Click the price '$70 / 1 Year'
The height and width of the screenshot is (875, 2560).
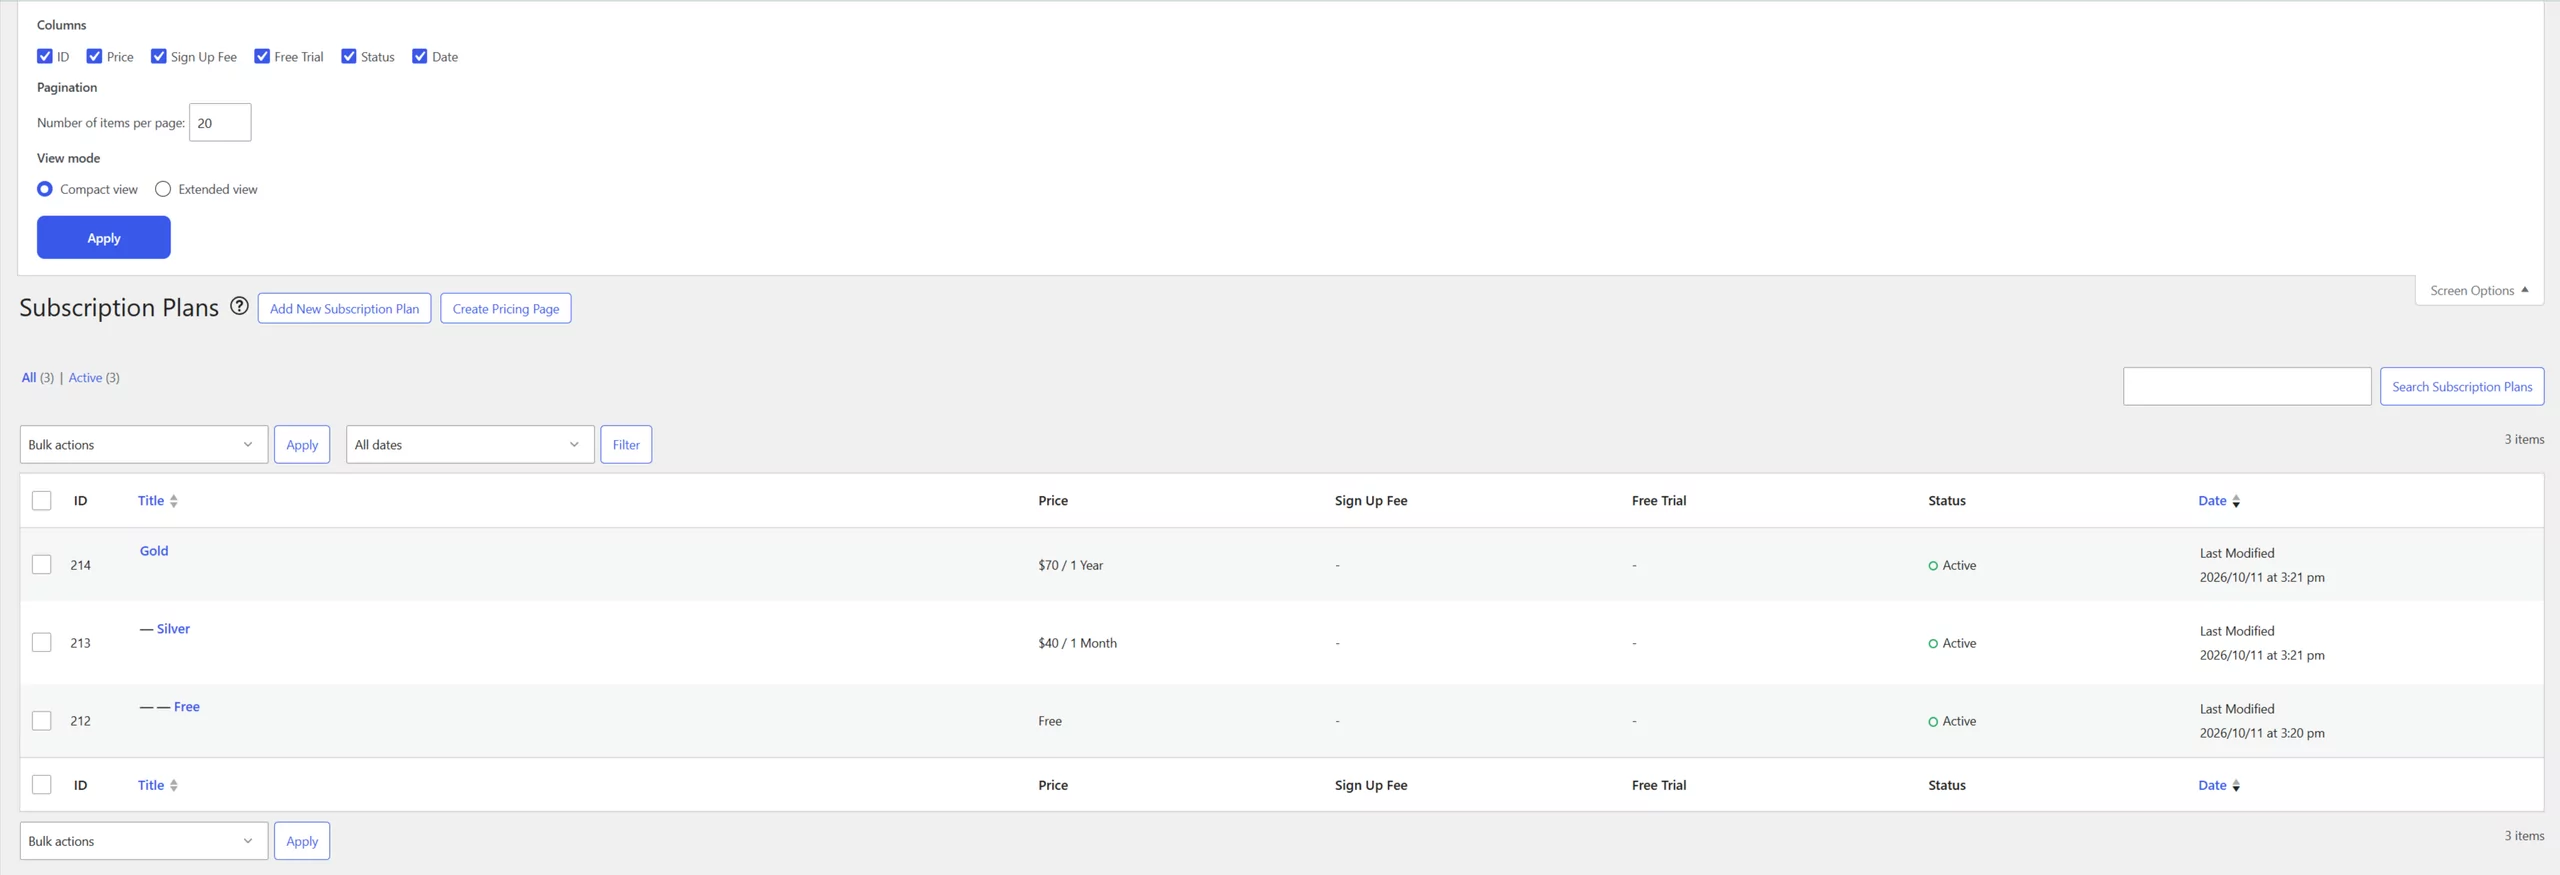[x=1070, y=565]
